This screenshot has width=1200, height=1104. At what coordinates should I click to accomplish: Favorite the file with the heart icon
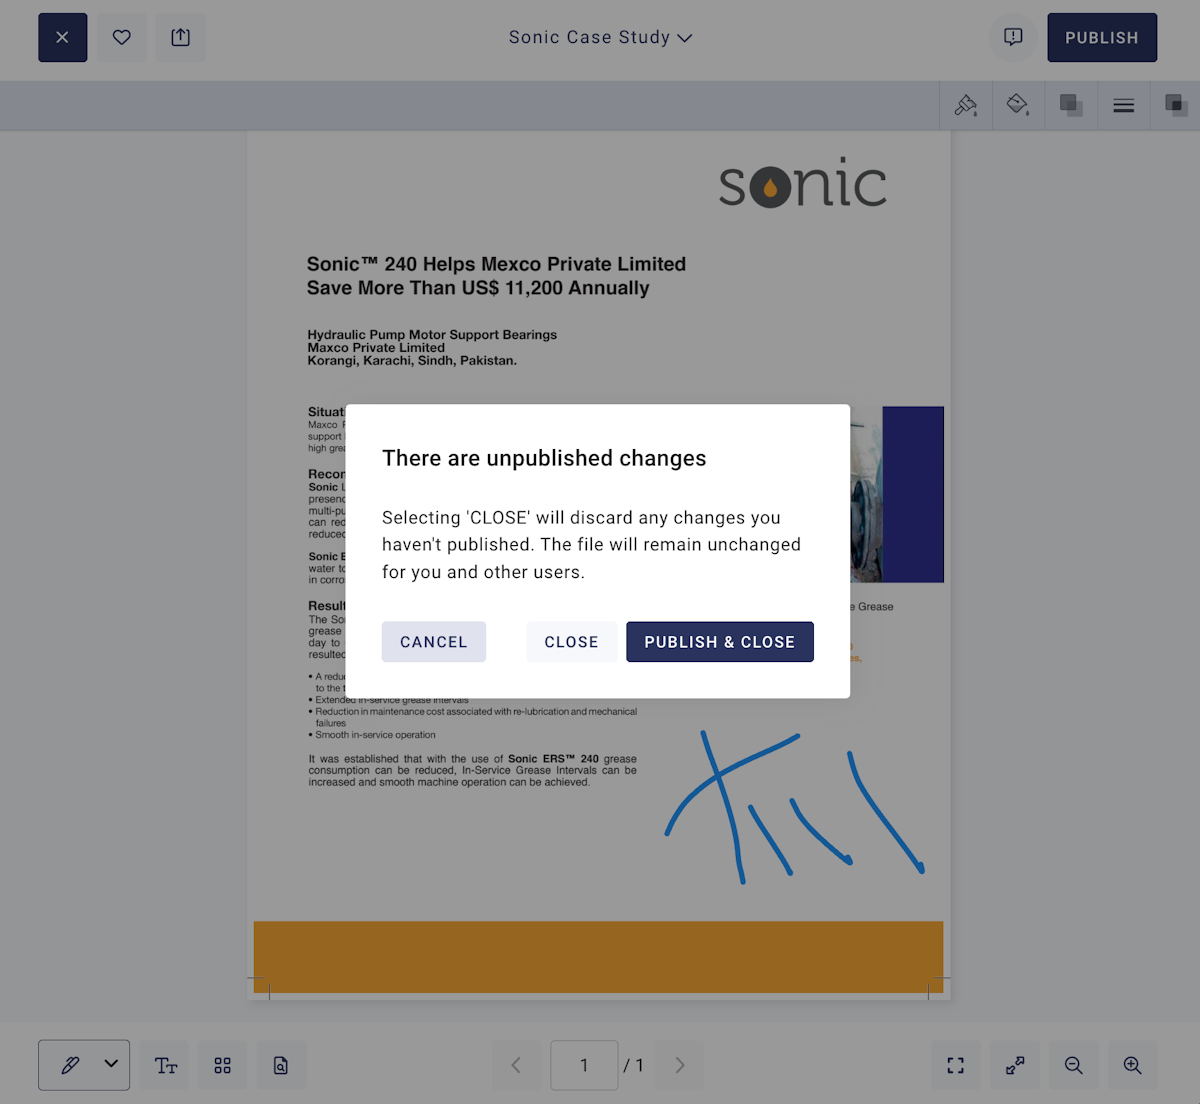pos(122,38)
